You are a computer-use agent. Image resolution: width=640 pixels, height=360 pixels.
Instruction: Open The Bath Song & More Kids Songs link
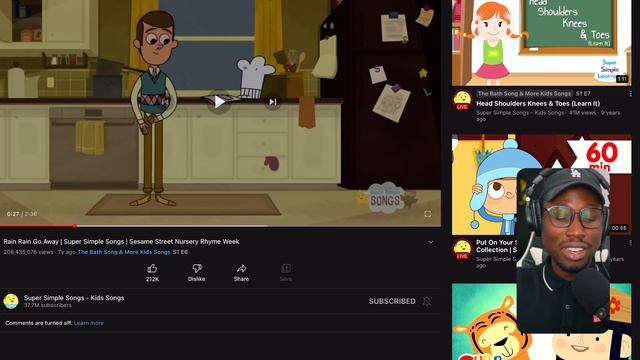(x=124, y=252)
